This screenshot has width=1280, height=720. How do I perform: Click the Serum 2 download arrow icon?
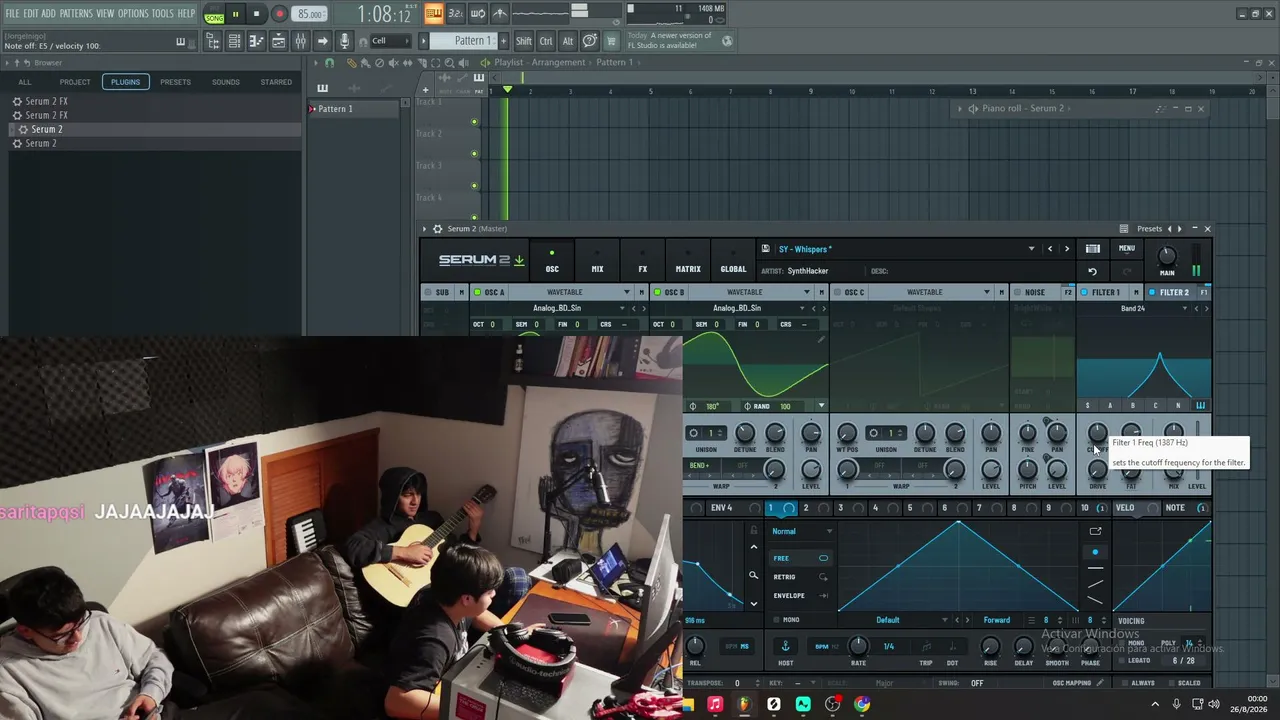pos(519,261)
